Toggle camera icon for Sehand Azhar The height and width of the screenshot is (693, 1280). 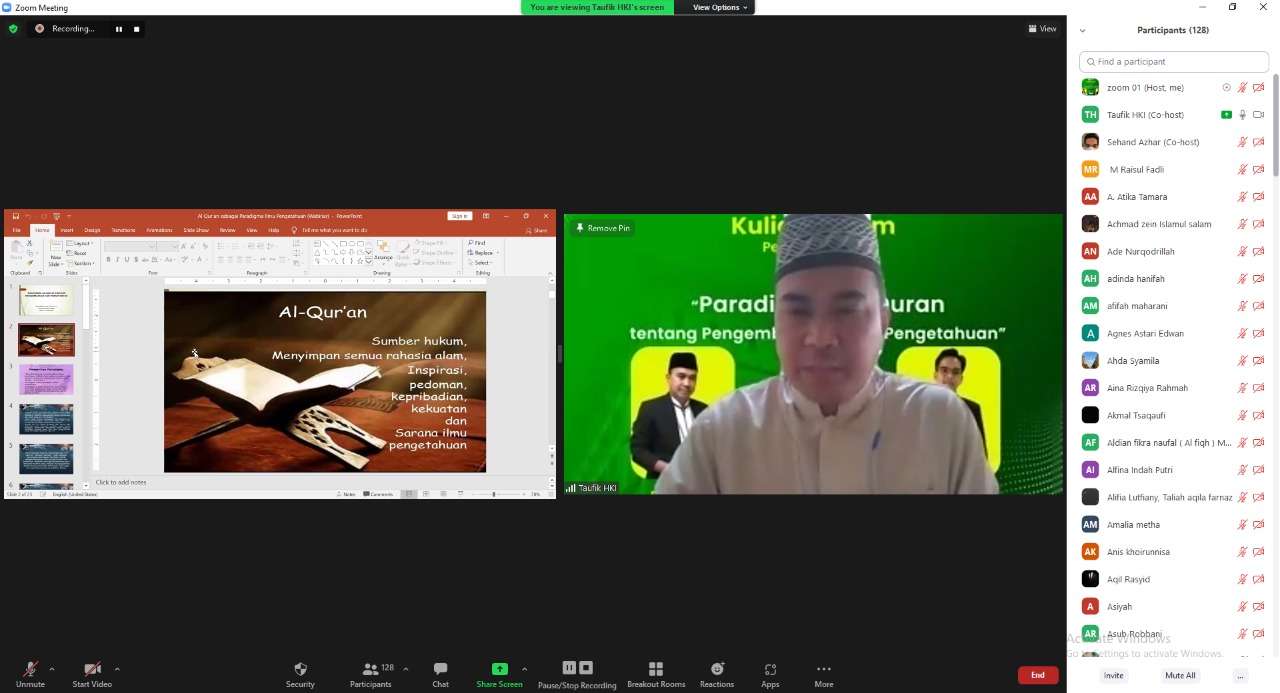pos(1259,142)
